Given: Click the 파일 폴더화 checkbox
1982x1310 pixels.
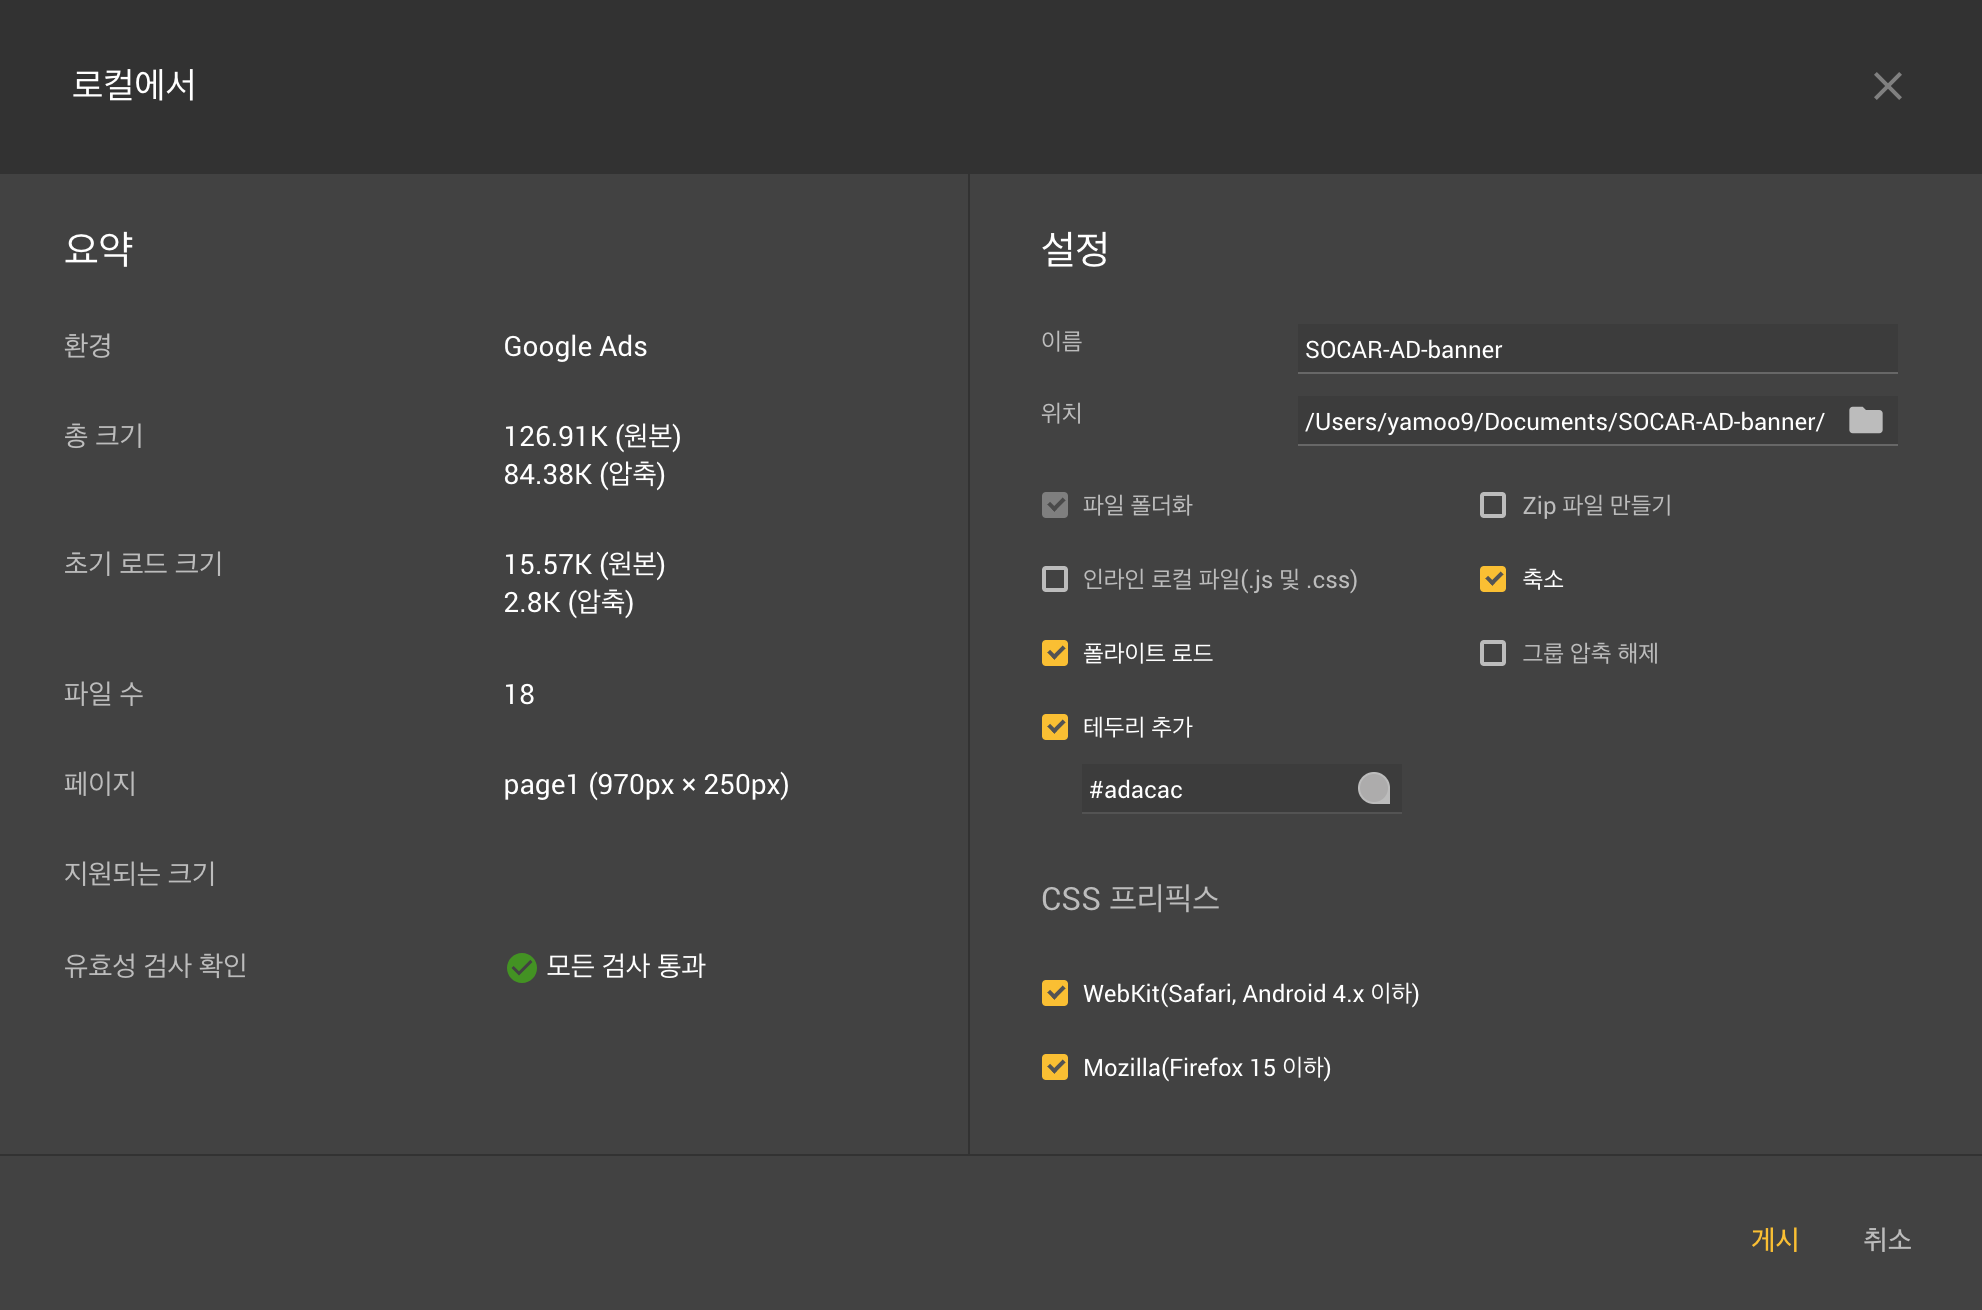Looking at the screenshot, I should coord(1055,505).
